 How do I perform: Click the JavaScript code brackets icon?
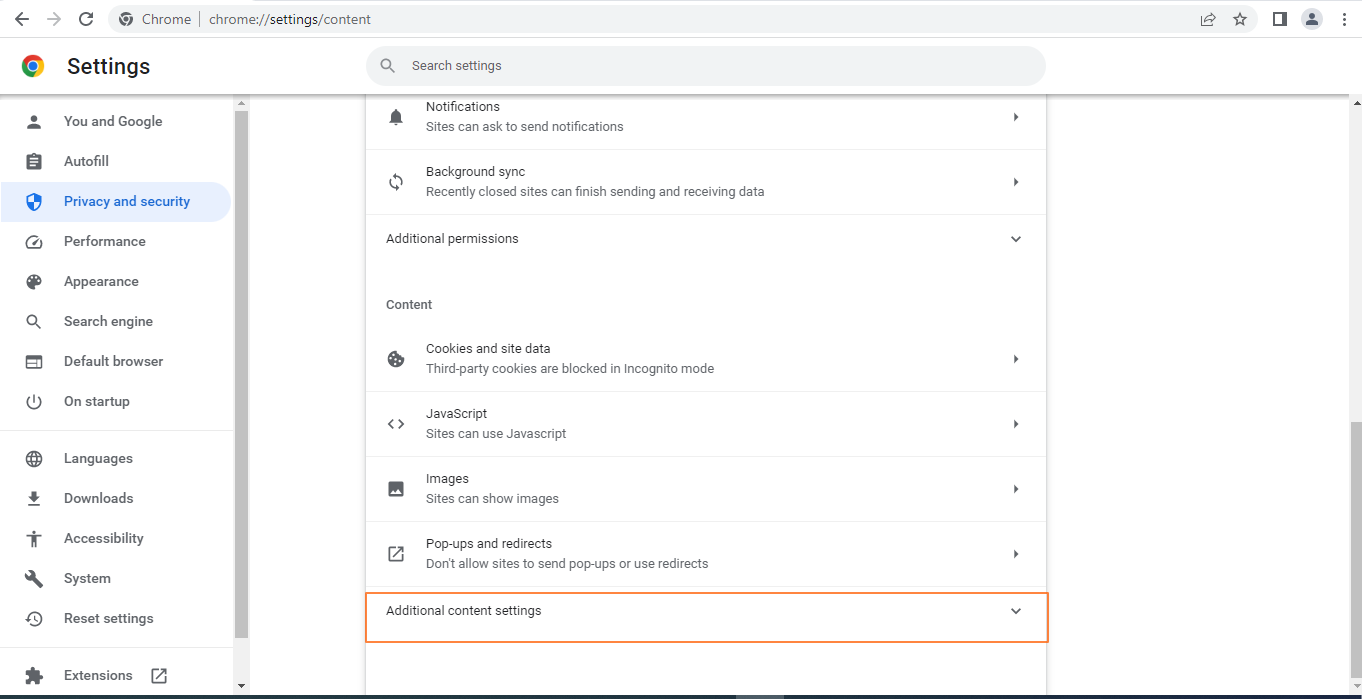click(396, 423)
